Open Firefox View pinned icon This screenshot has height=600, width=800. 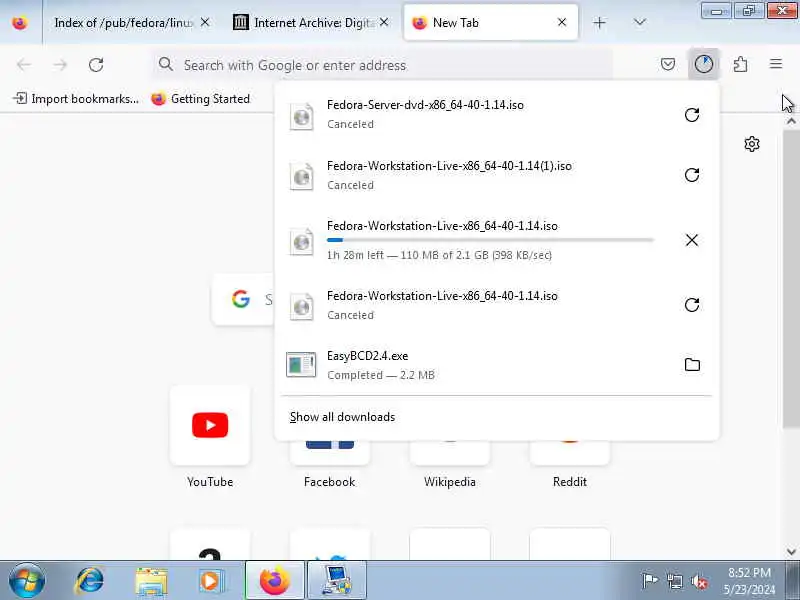click(20, 23)
